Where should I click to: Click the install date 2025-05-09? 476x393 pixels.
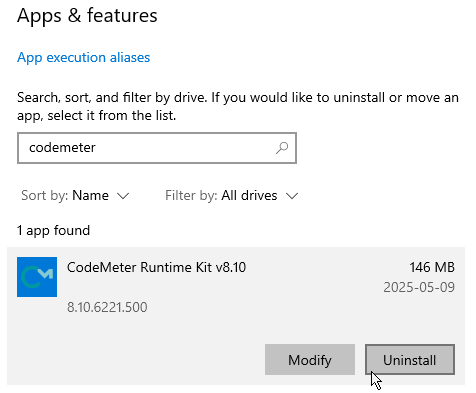click(419, 287)
